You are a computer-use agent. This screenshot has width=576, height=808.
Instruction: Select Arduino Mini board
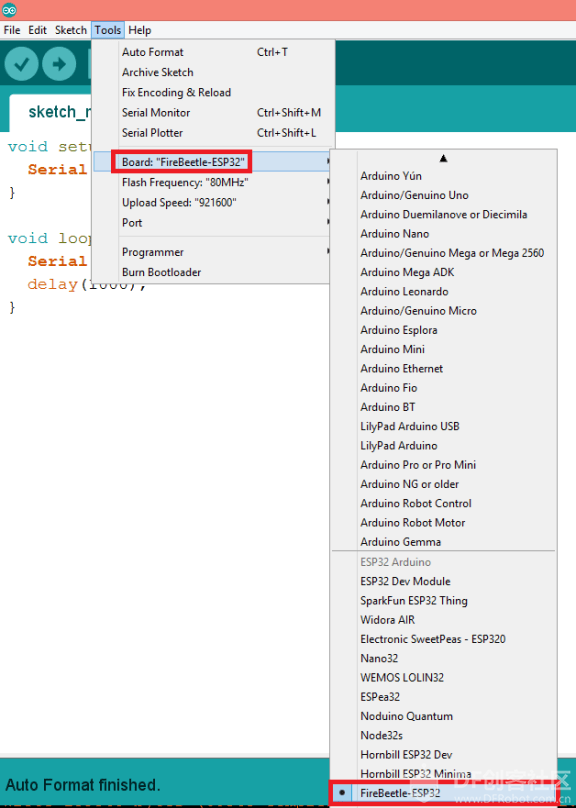point(443,349)
